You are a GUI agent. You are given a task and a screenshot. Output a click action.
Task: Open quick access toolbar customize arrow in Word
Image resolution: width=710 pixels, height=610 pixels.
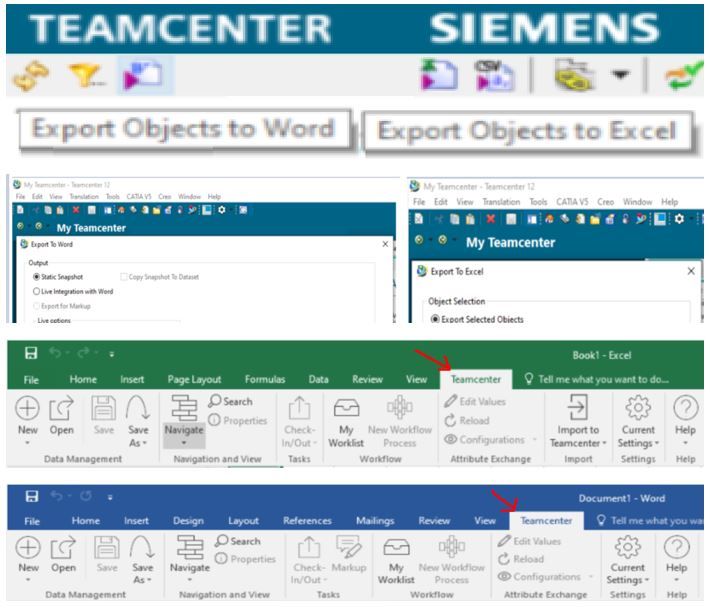(110, 497)
